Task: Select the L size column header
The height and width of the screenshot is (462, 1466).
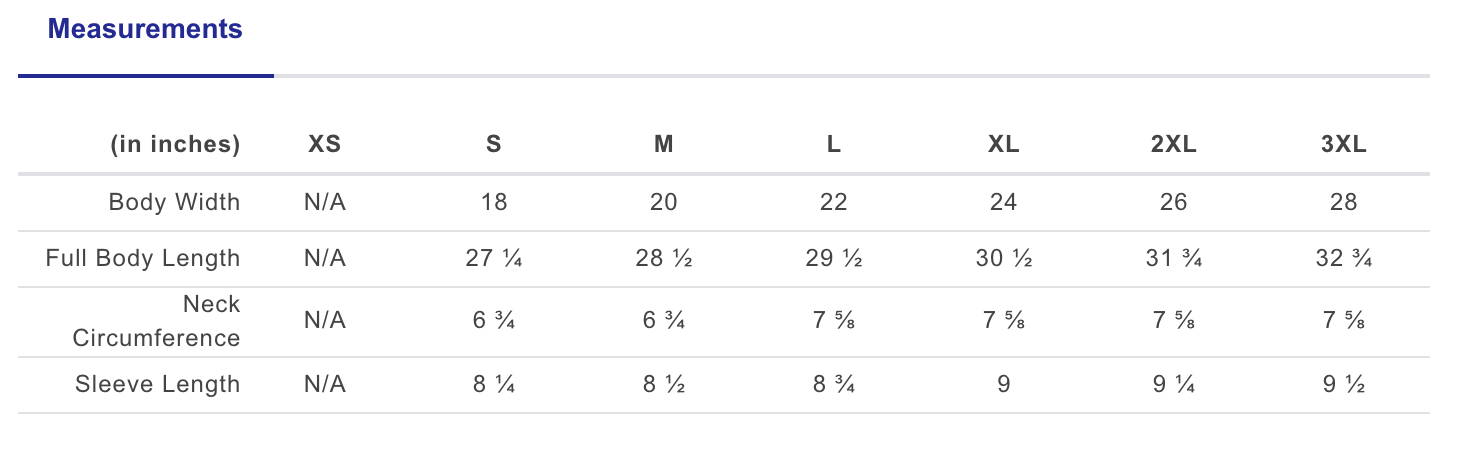Action: [x=834, y=144]
